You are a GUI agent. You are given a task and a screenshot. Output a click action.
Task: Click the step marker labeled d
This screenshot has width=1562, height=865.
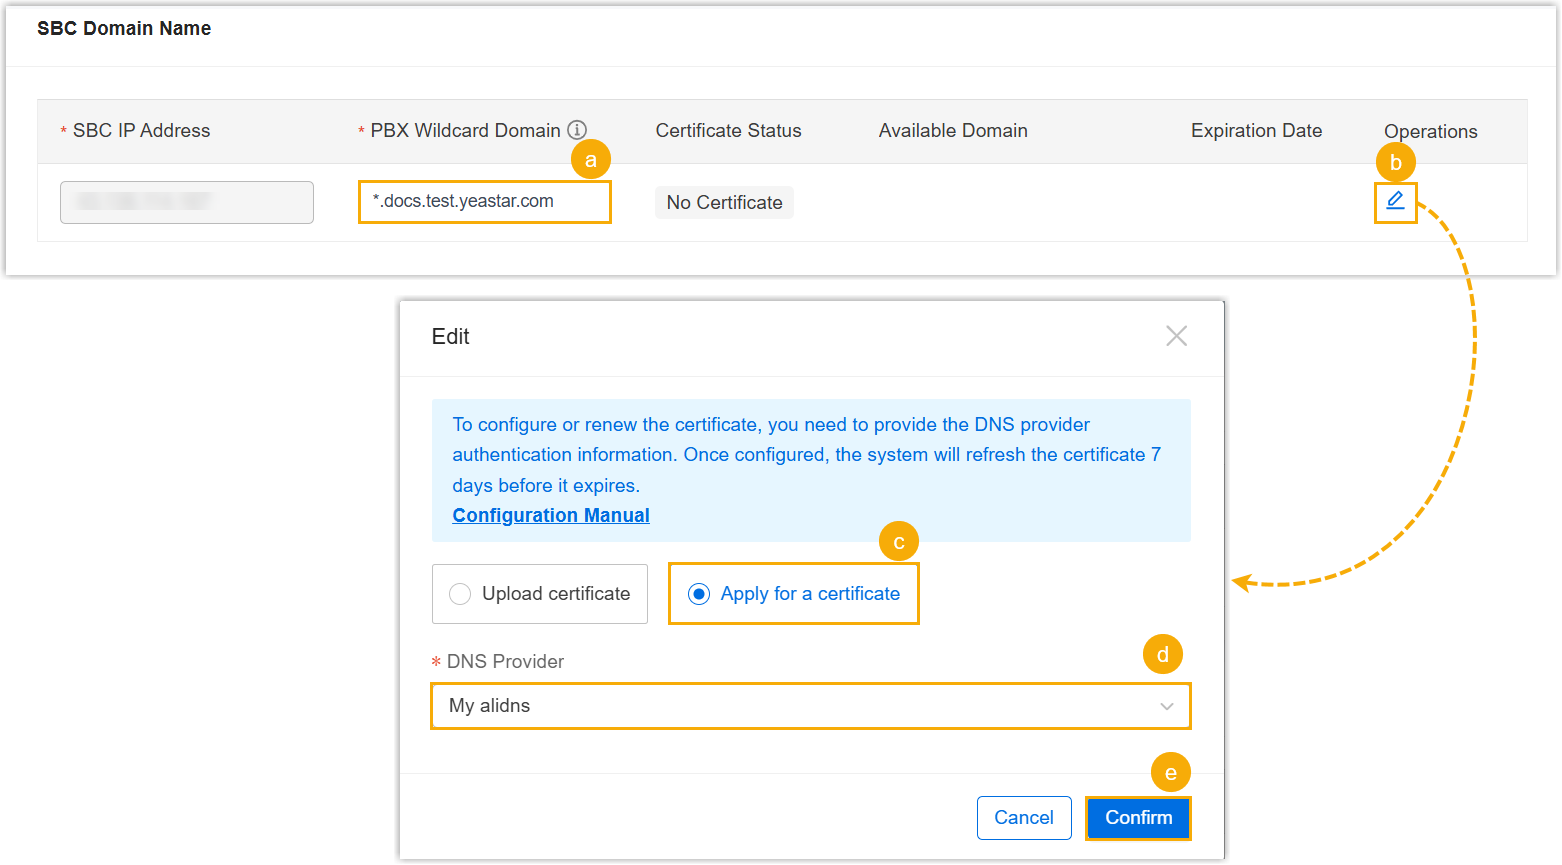1162,655
